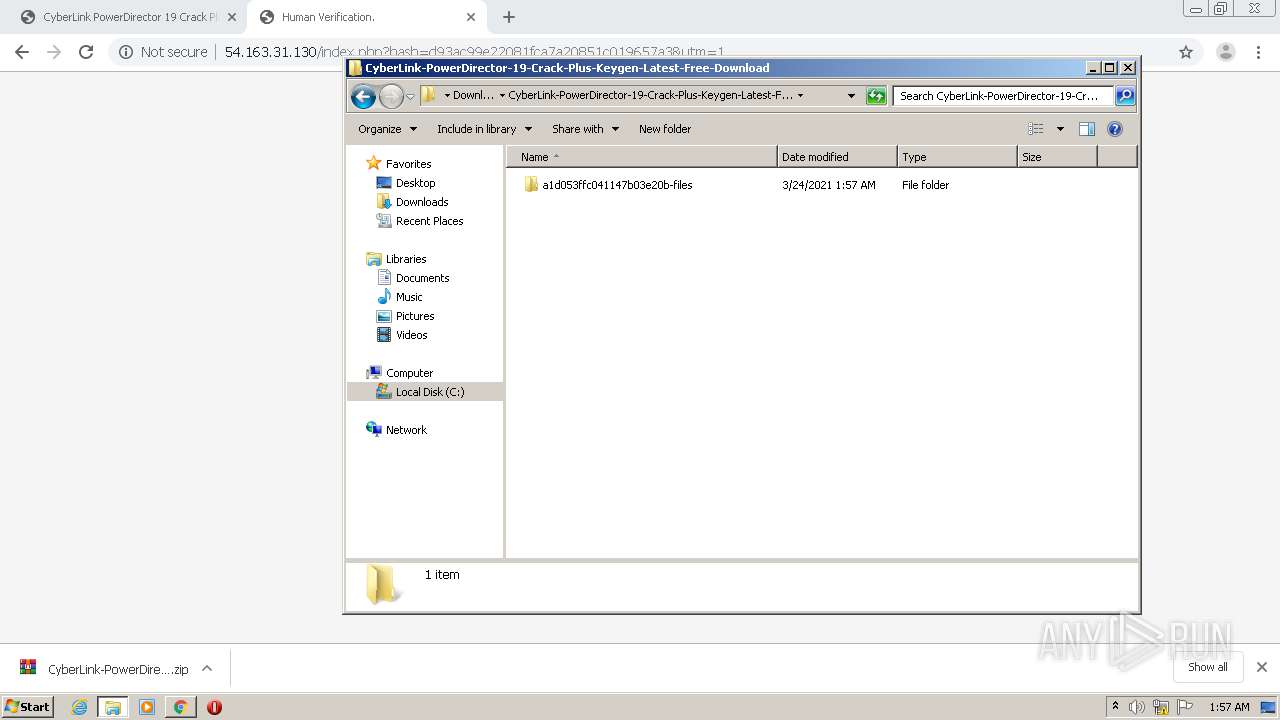This screenshot has width=1280, height=720.
Task: Click Show all downloads button
Action: (x=1208, y=667)
